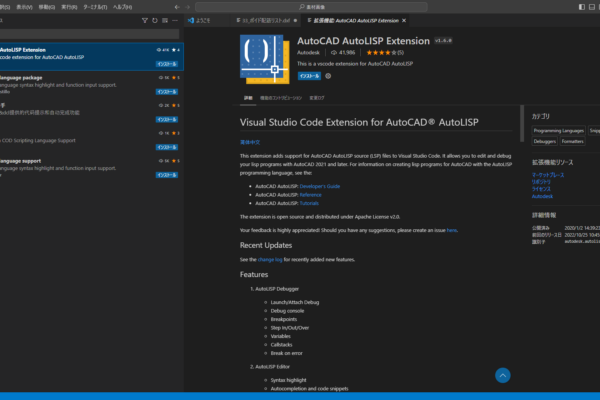Open the ターミナル(T) menu
This screenshot has width=600, height=400.
[95, 7]
